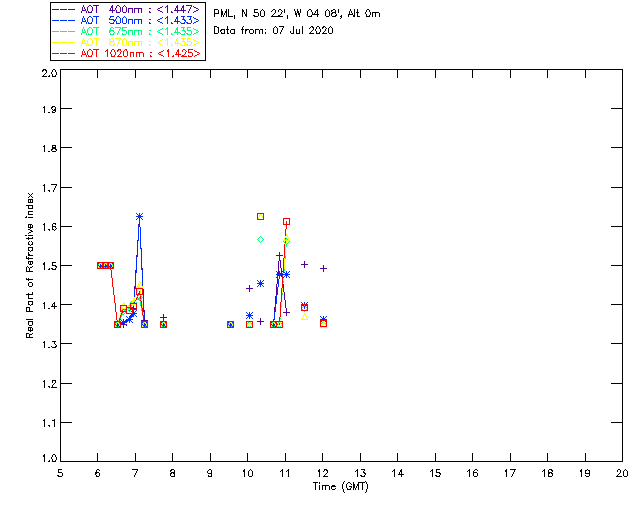The width and height of the screenshot is (640, 512).
Task: Click the blue asterisk peak near 7 GMT
Action: tap(140, 216)
